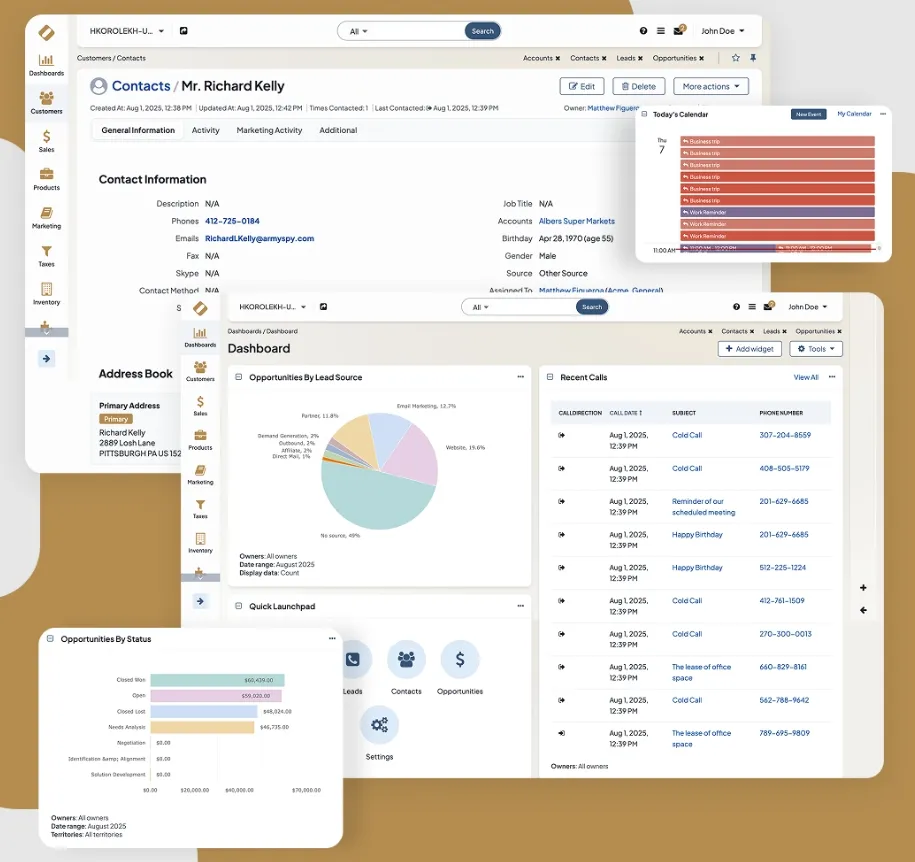915x862 pixels.
Task: Open the All search scope dropdown in Contacts window
Action: pos(358,32)
